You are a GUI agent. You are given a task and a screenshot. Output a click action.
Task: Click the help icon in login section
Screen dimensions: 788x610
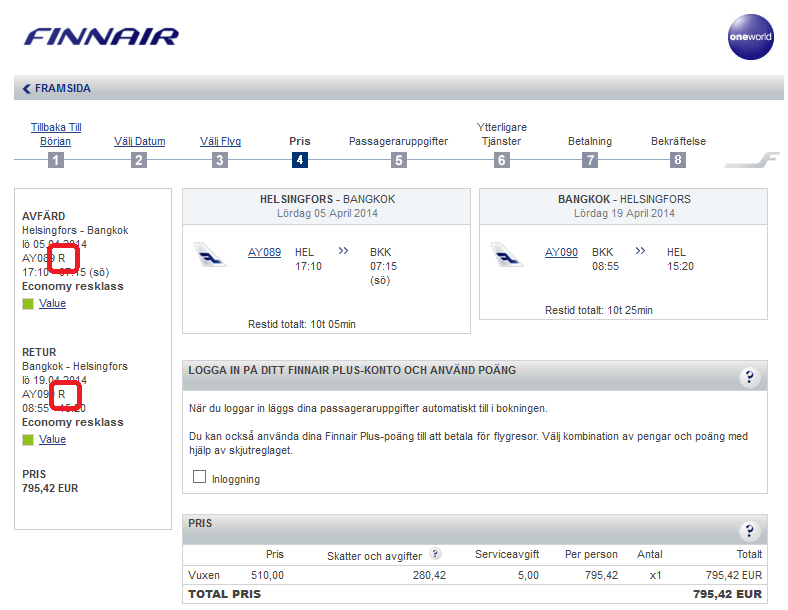749,377
